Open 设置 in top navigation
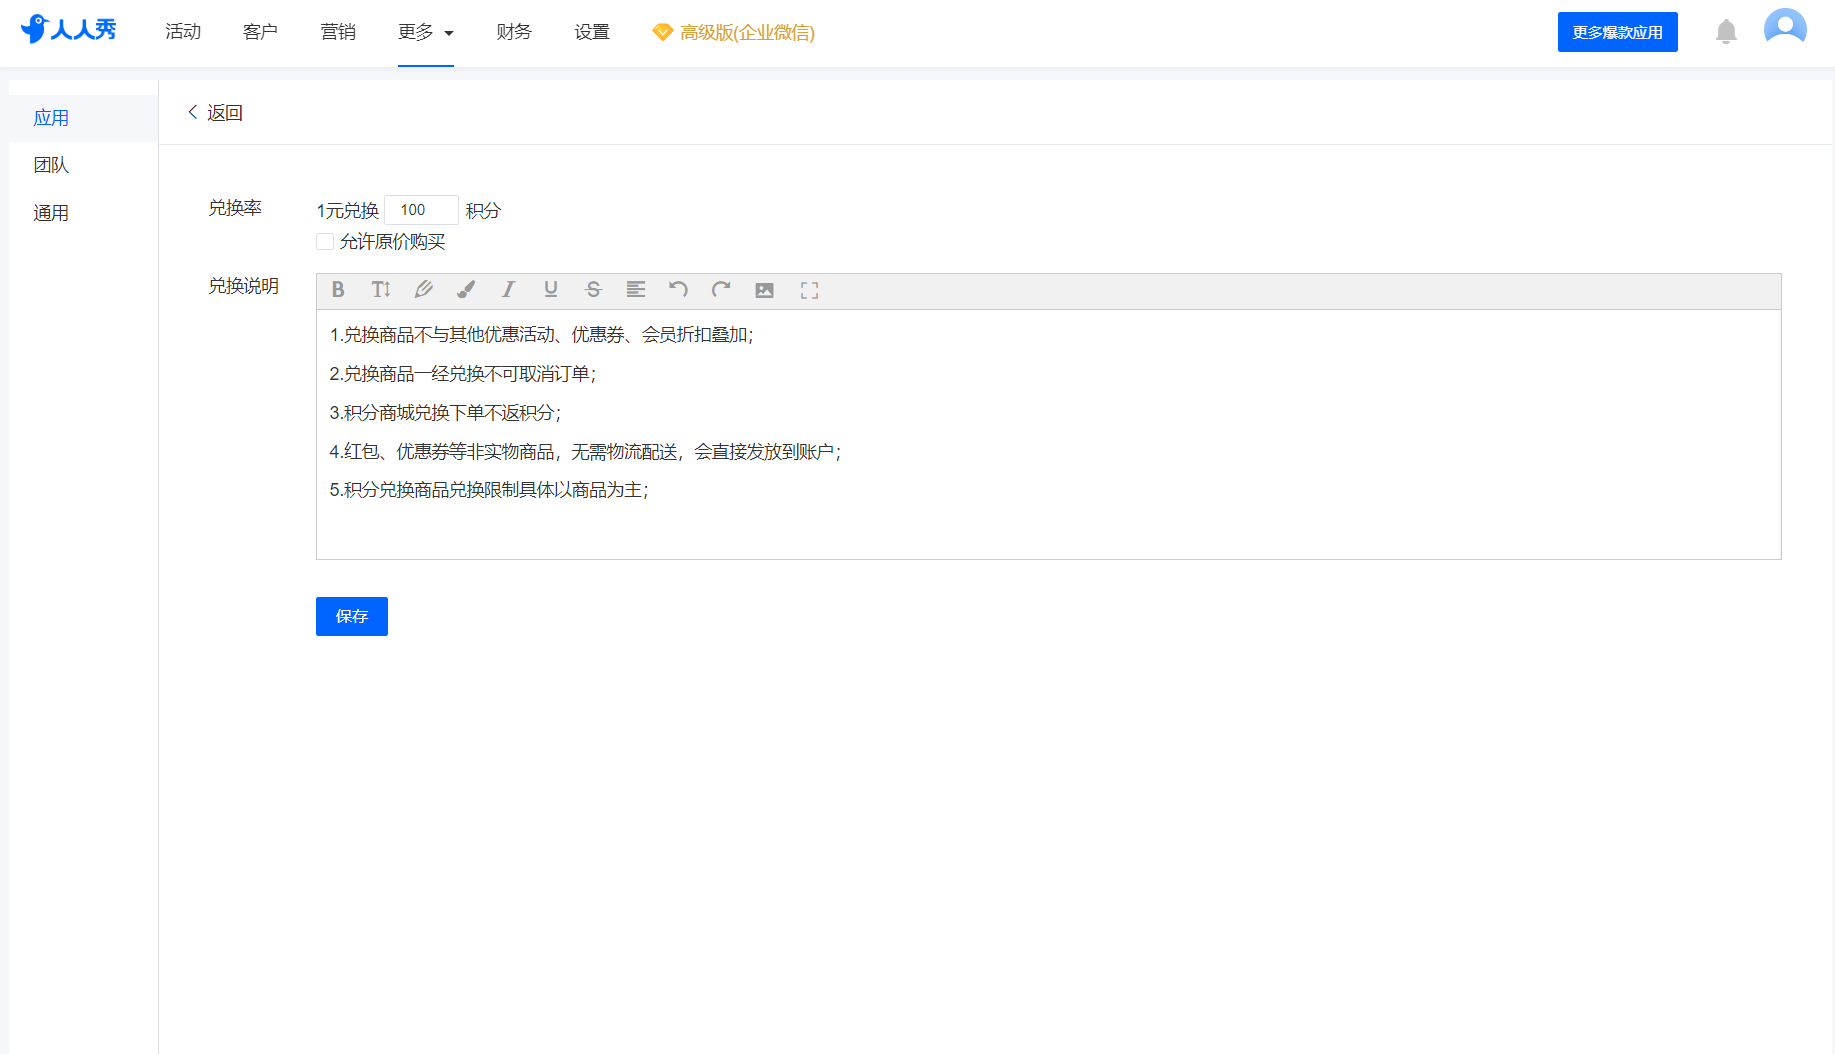This screenshot has width=1835, height=1054. coord(592,32)
